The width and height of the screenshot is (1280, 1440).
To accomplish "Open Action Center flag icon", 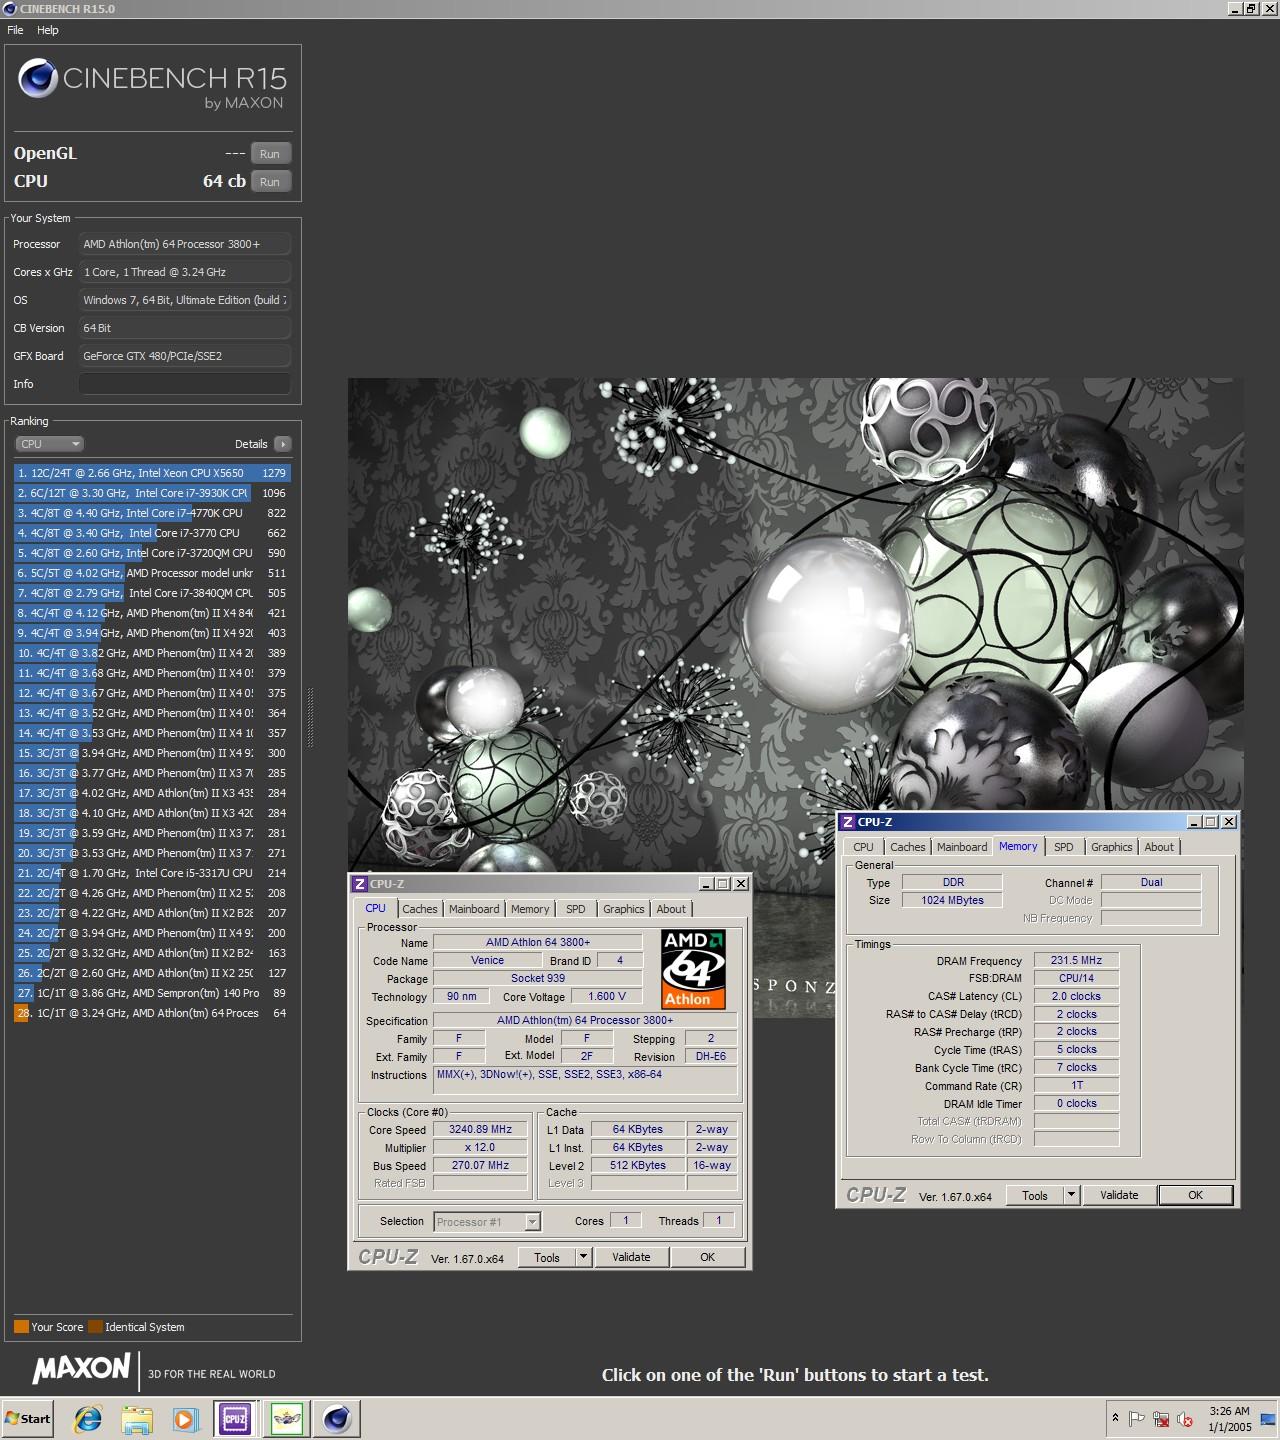I will coord(1137,1418).
